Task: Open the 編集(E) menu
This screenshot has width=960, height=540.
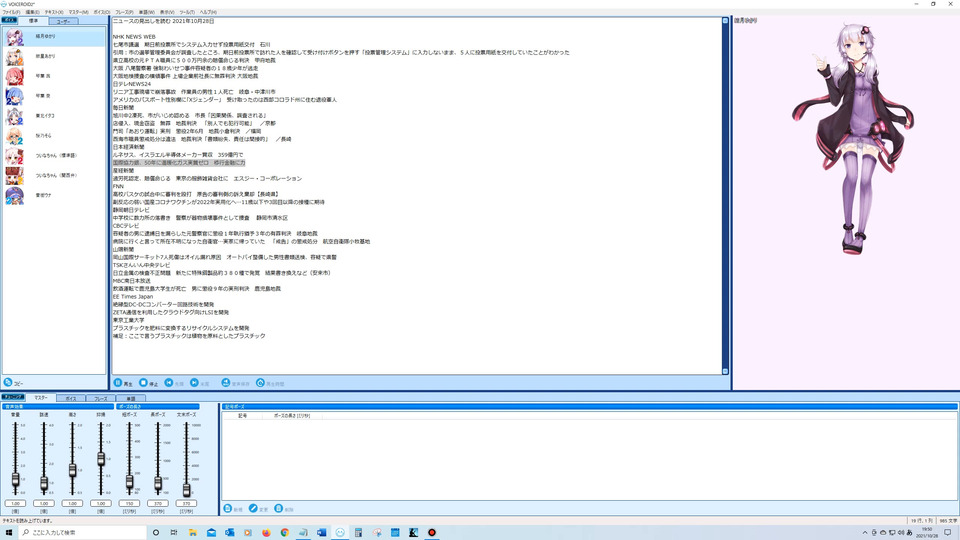Action: click(x=32, y=12)
